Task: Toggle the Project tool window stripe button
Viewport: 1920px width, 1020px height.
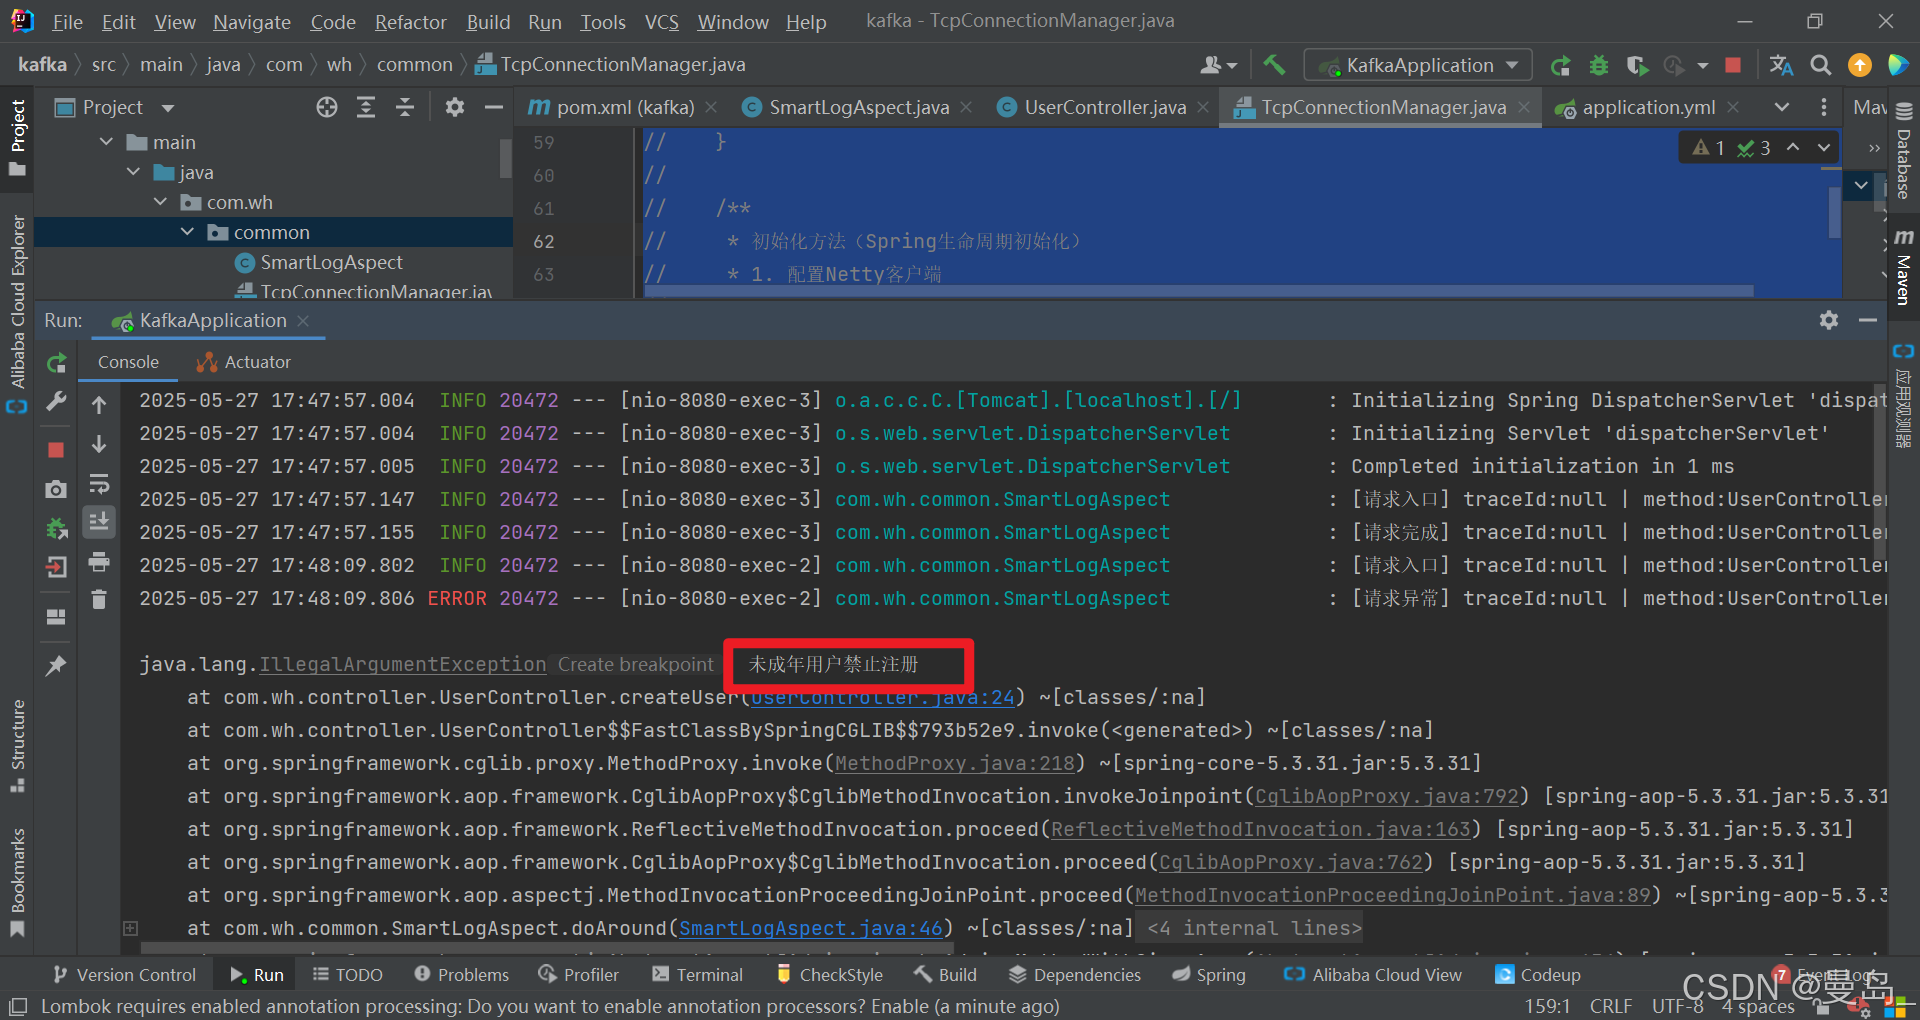Action: (17, 138)
